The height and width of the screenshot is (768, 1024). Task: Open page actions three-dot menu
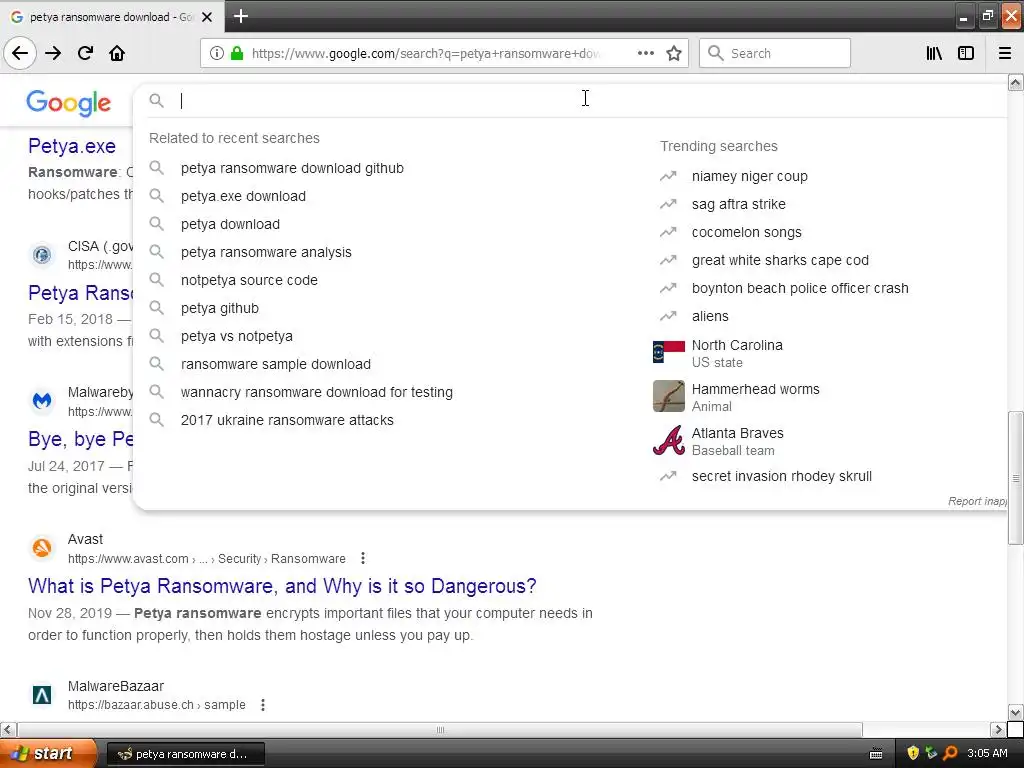tap(645, 53)
